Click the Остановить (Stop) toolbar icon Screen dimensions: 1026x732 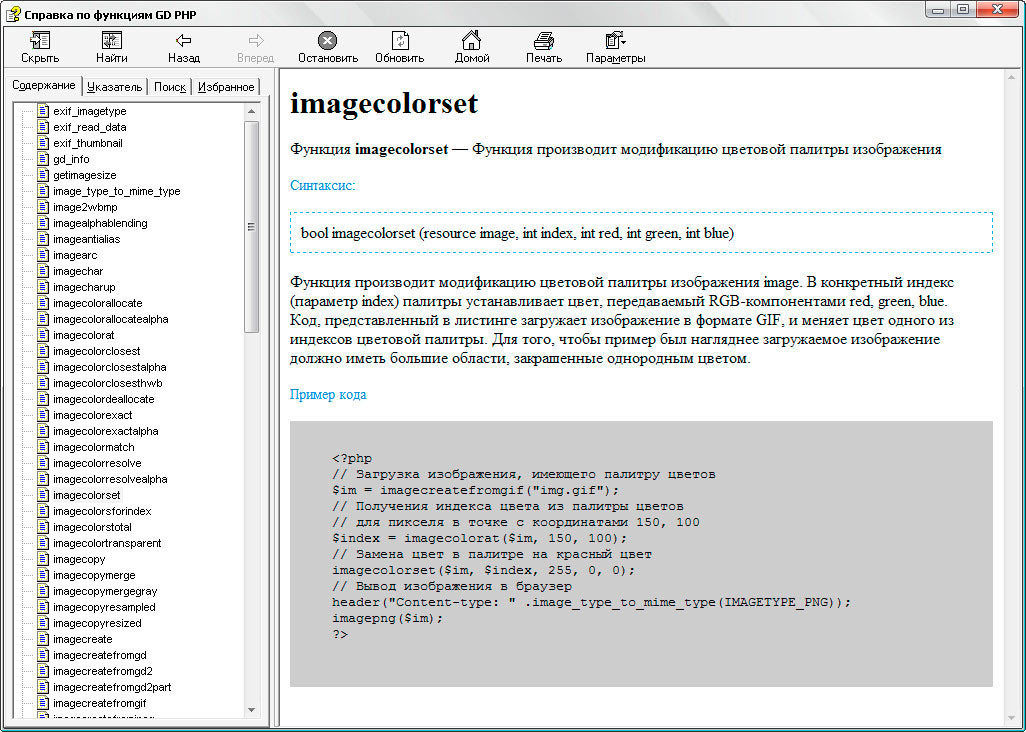327,41
